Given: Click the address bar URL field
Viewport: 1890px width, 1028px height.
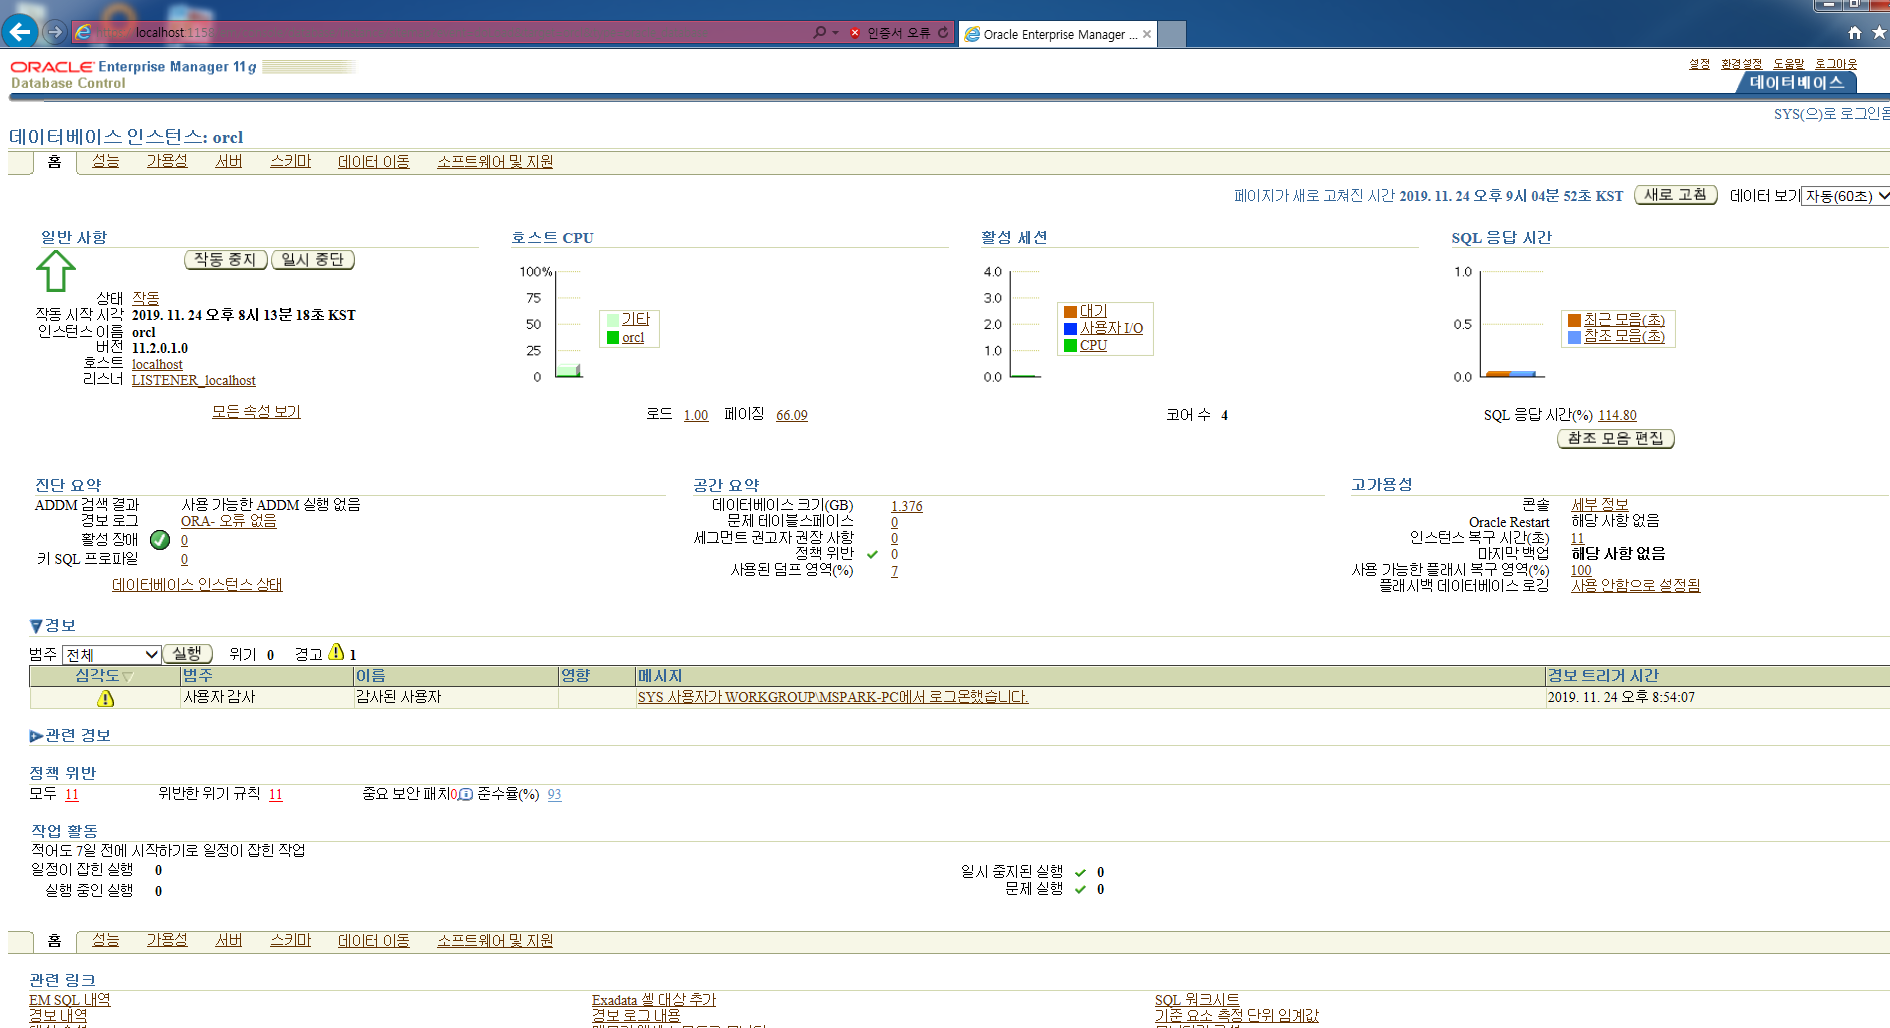Looking at the screenshot, I should pyautogui.click(x=440, y=32).
